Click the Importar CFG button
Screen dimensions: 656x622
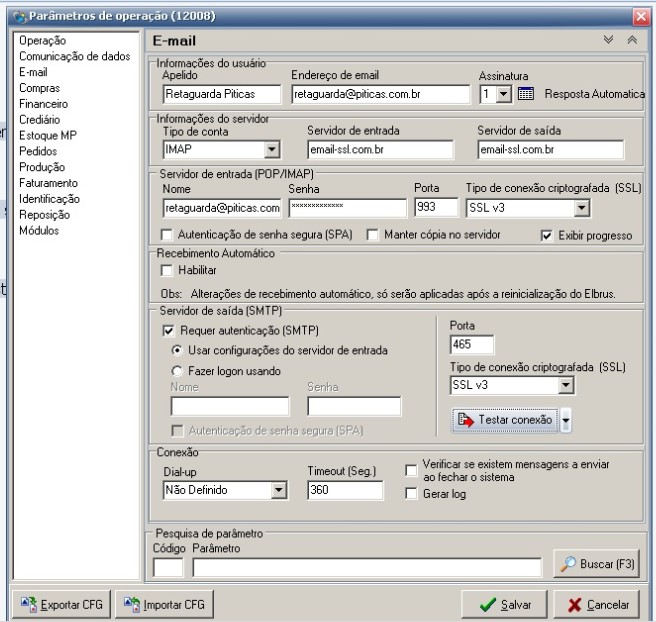coord(165,605)
